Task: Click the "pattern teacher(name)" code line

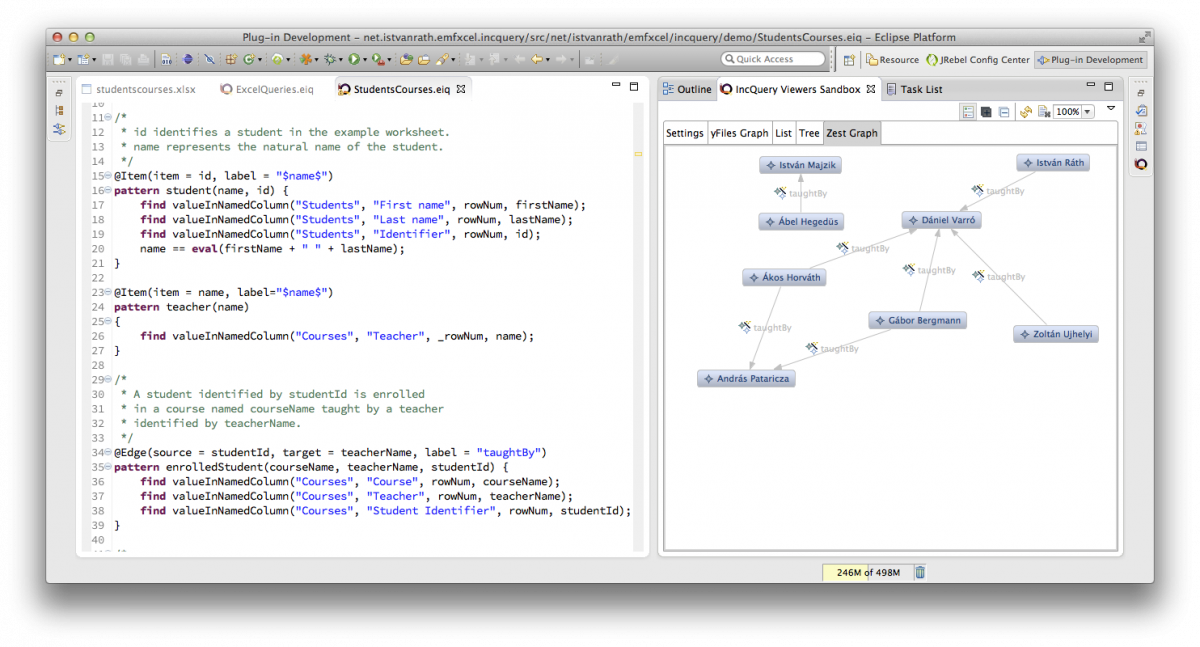Action: click(181, 307)
